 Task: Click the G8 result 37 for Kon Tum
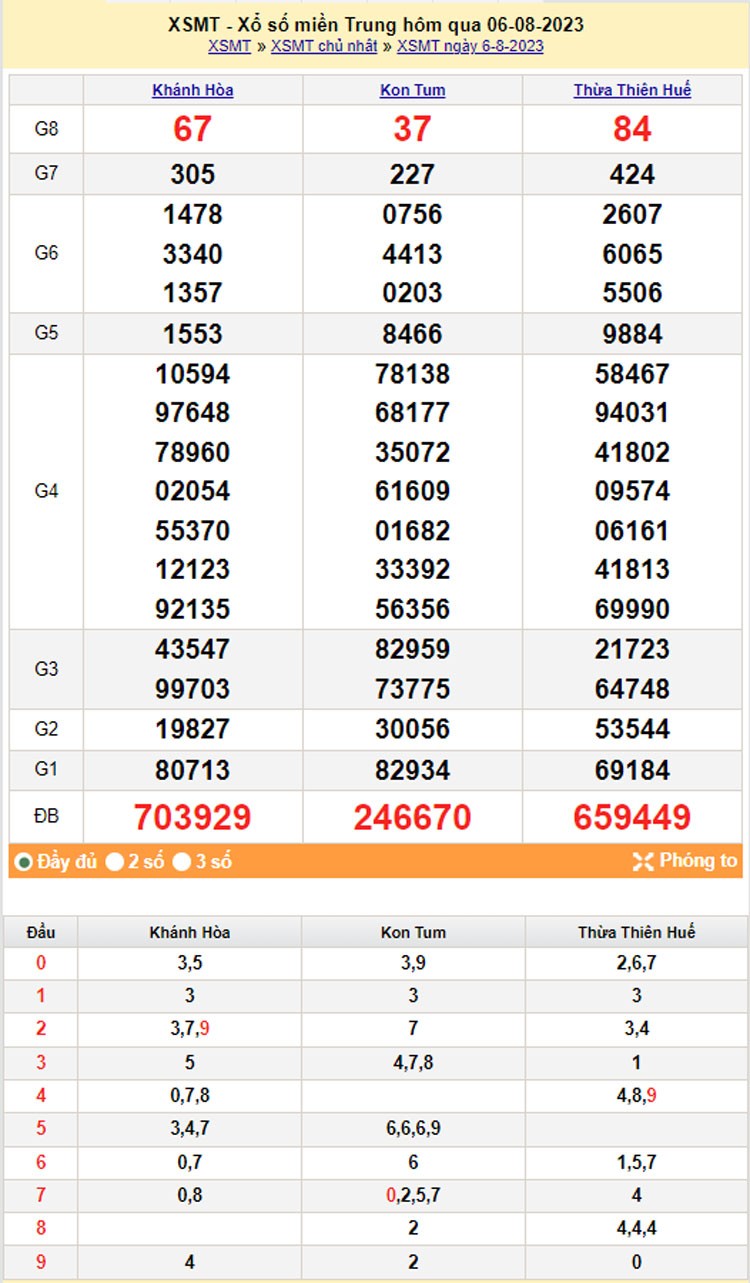click(x=412, y=129)
